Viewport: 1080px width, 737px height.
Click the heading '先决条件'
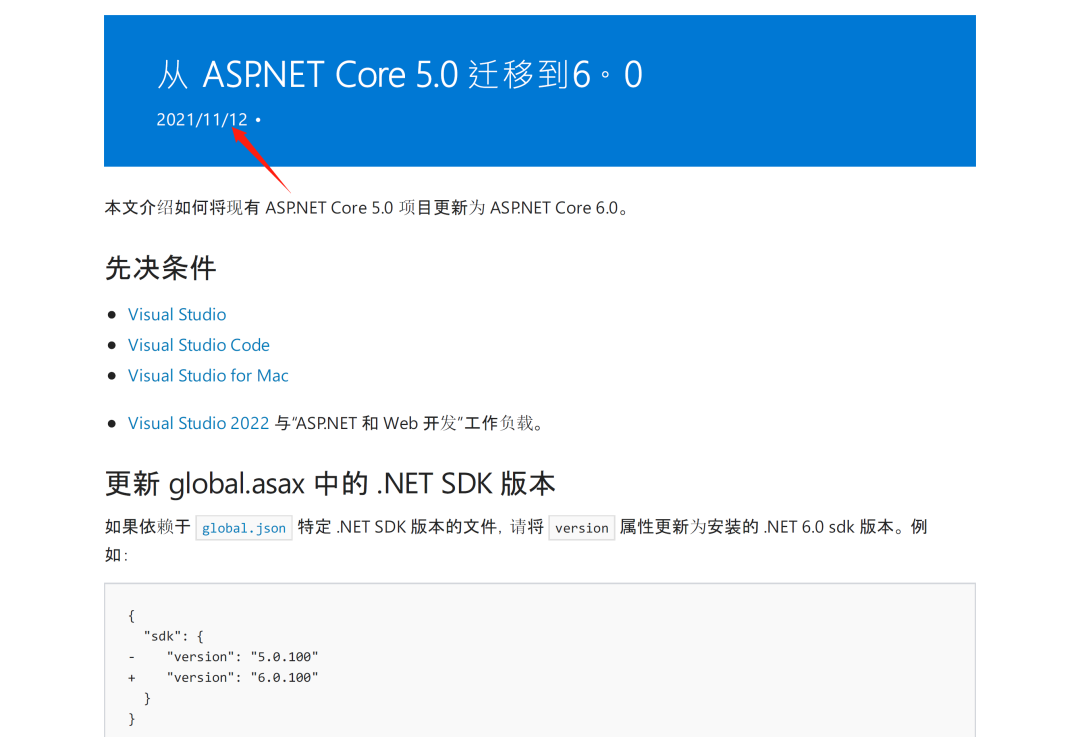[x=160, y=267]
